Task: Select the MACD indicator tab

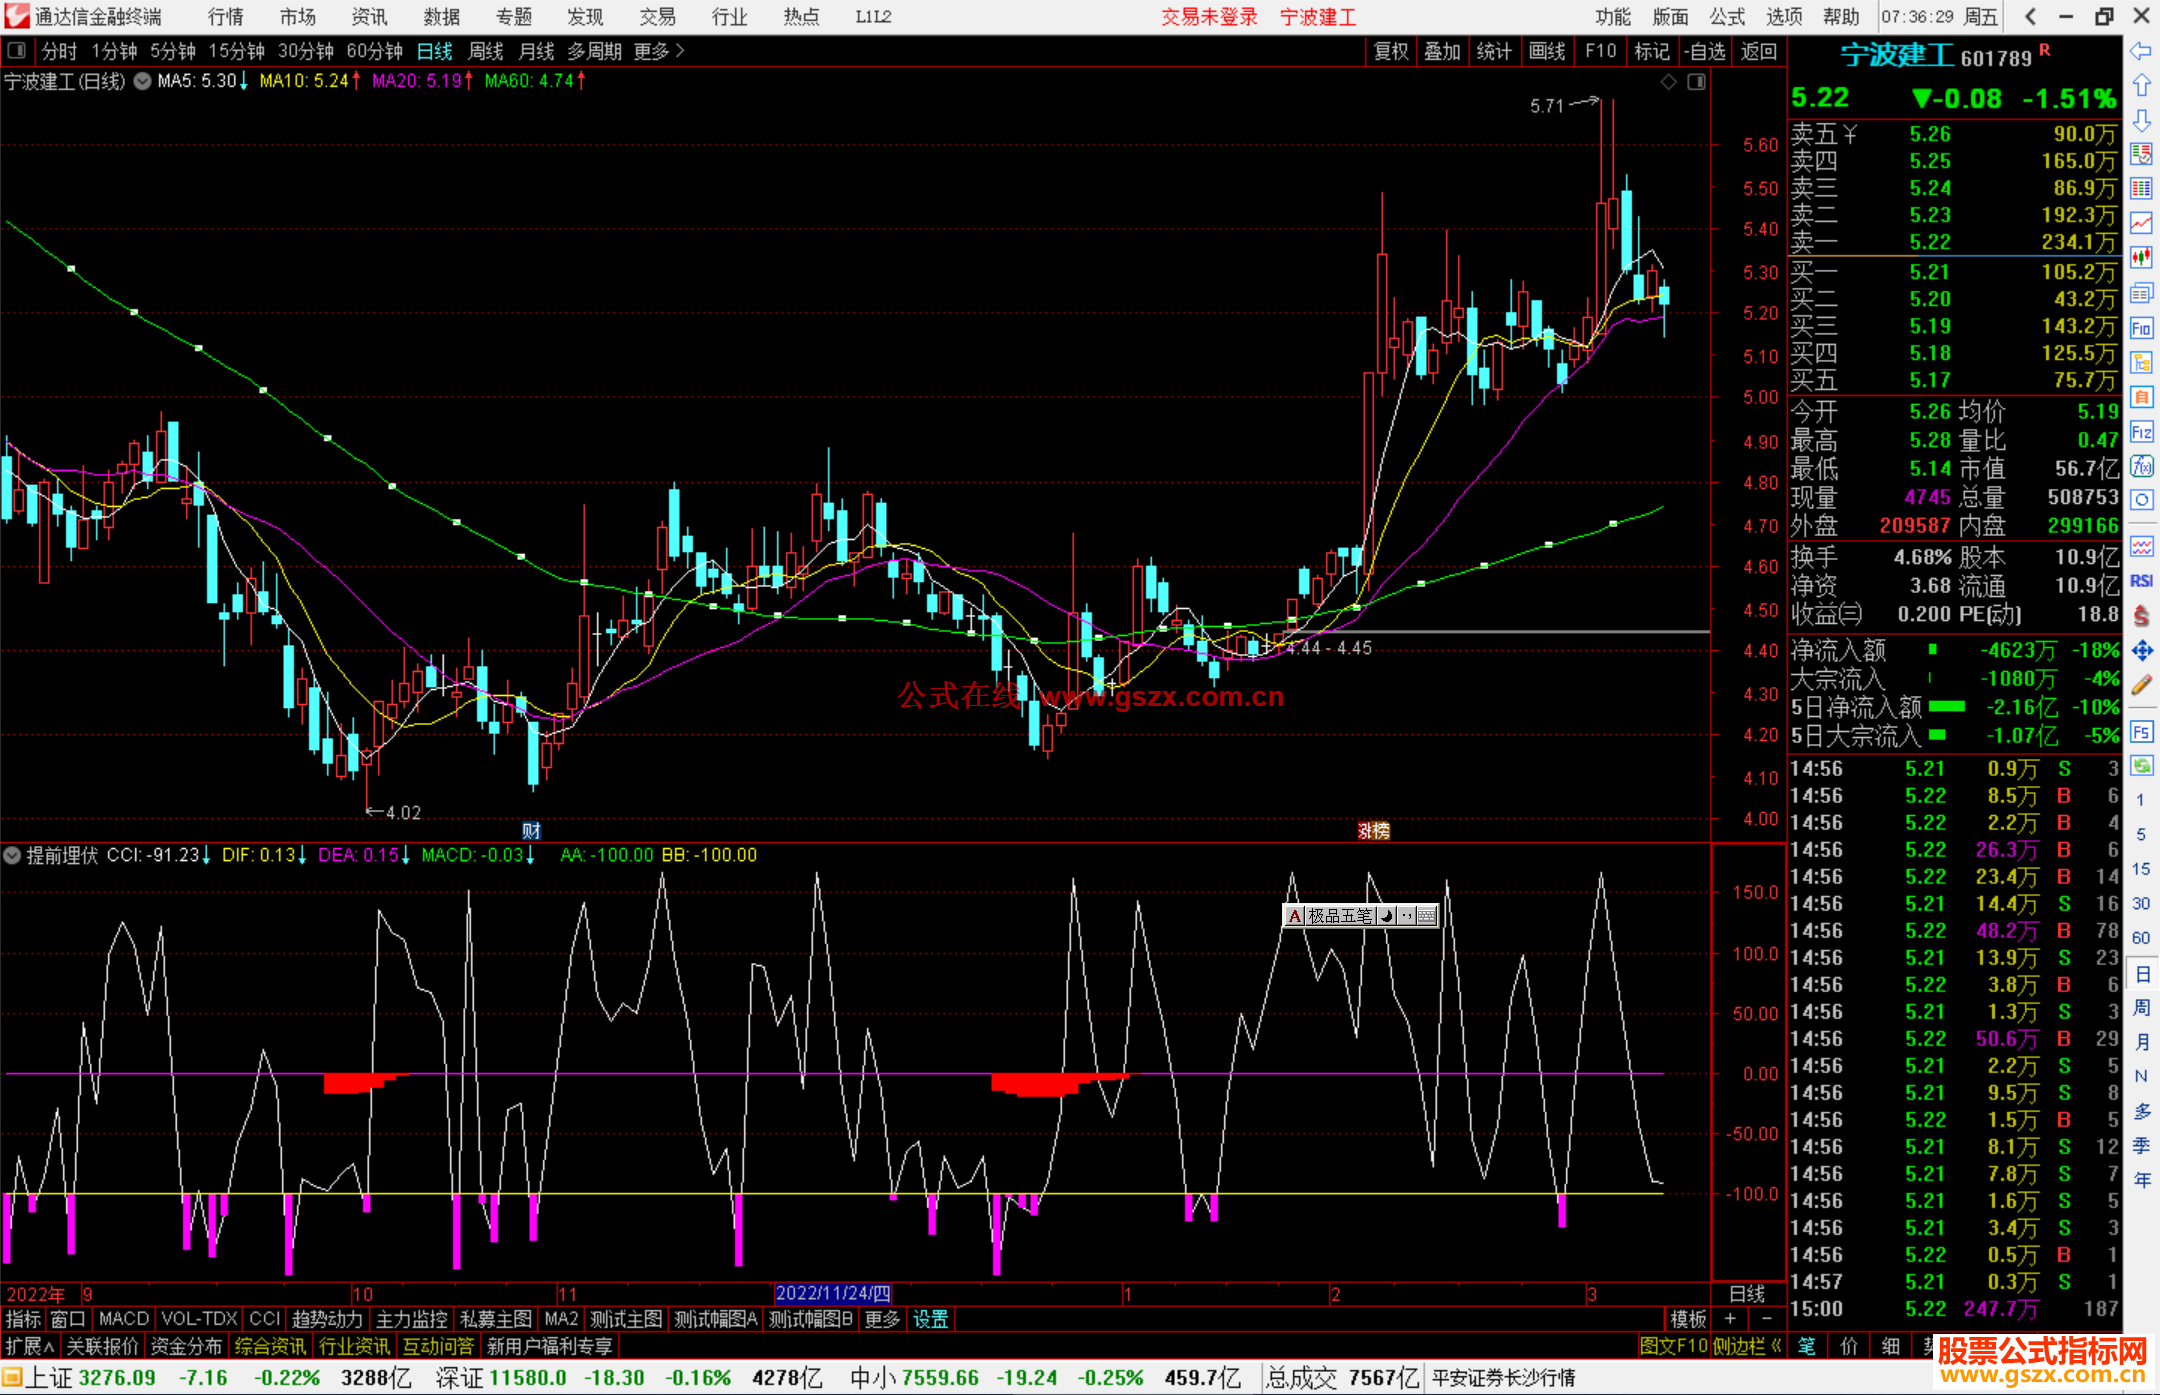Action: (124, 1319)
